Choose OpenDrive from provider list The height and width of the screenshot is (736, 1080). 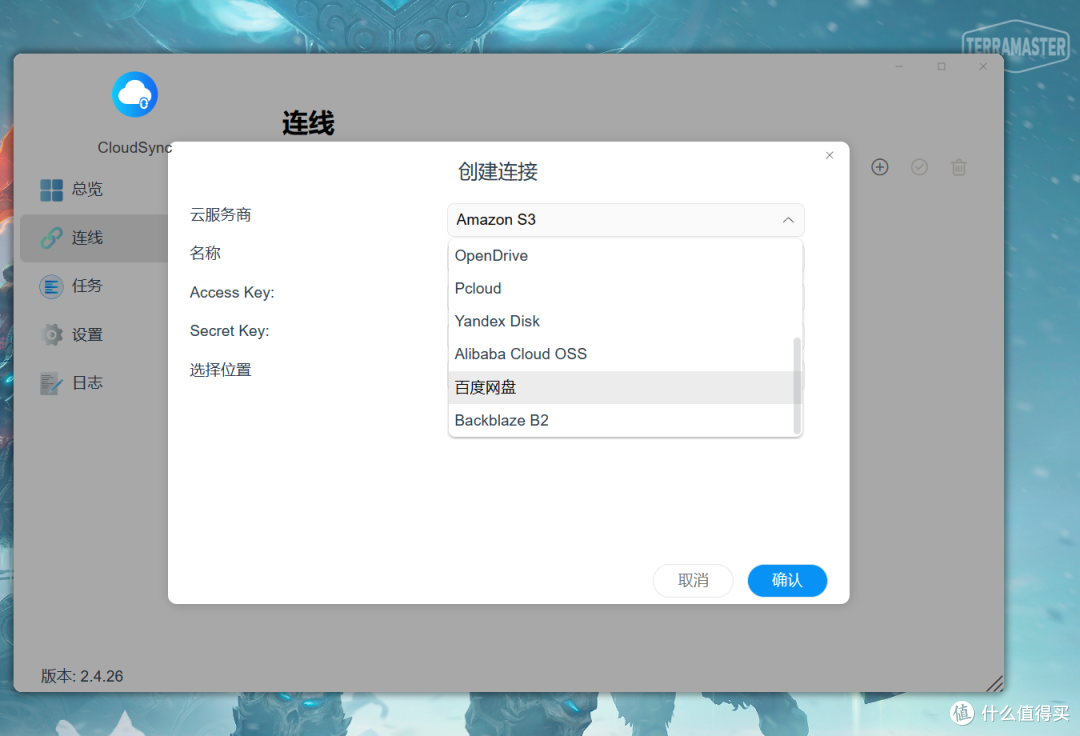[625, 255]
